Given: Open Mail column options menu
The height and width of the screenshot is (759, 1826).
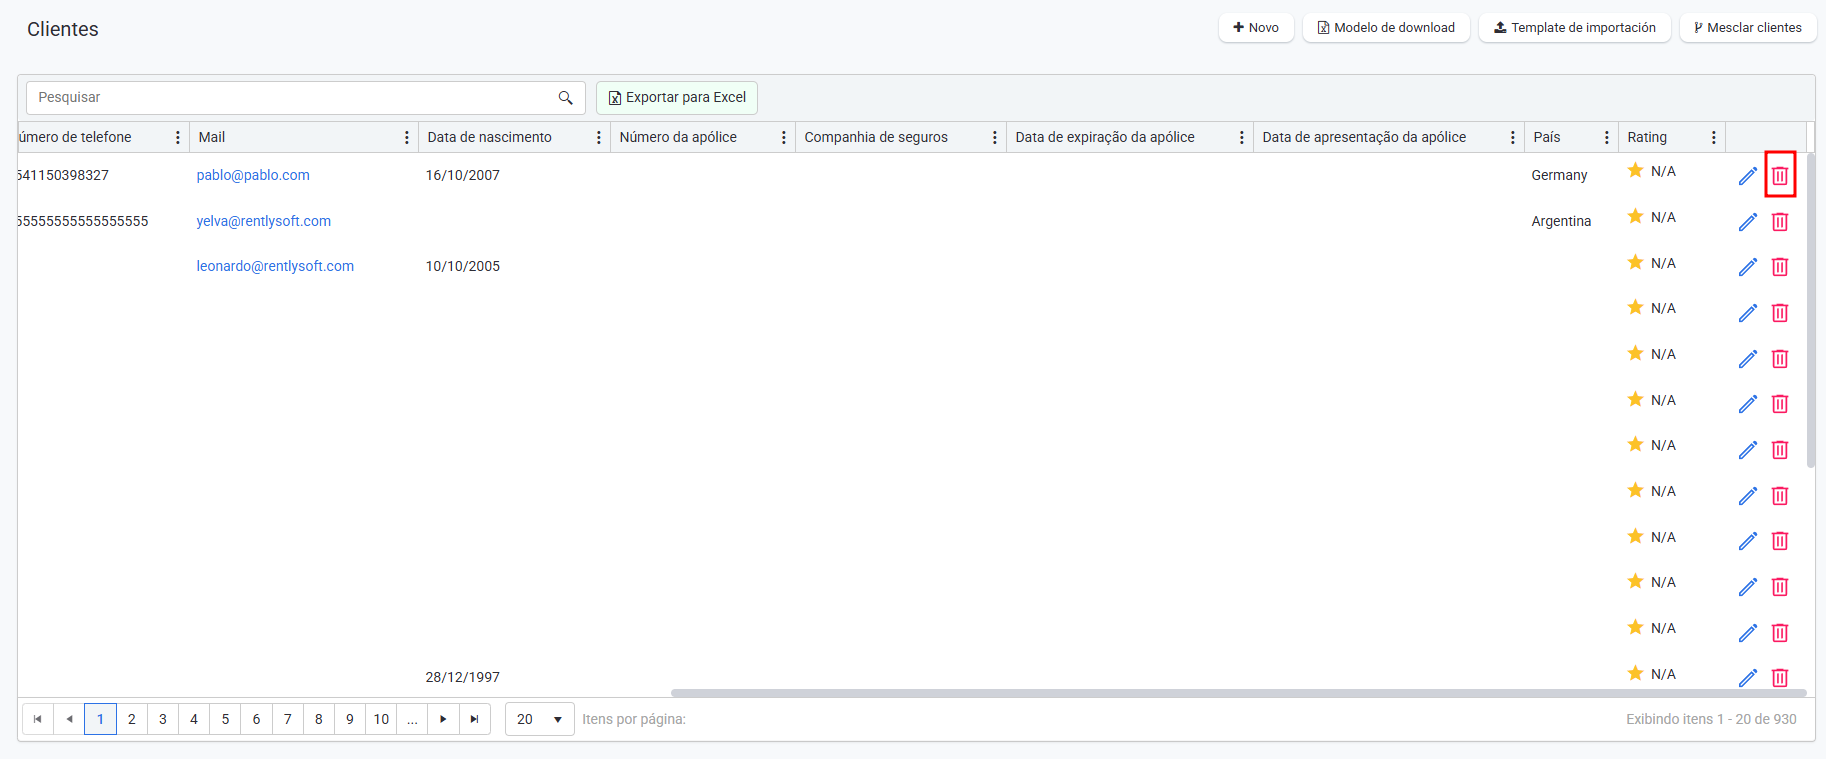Looking at the screenshot, I should coord(406,138).
